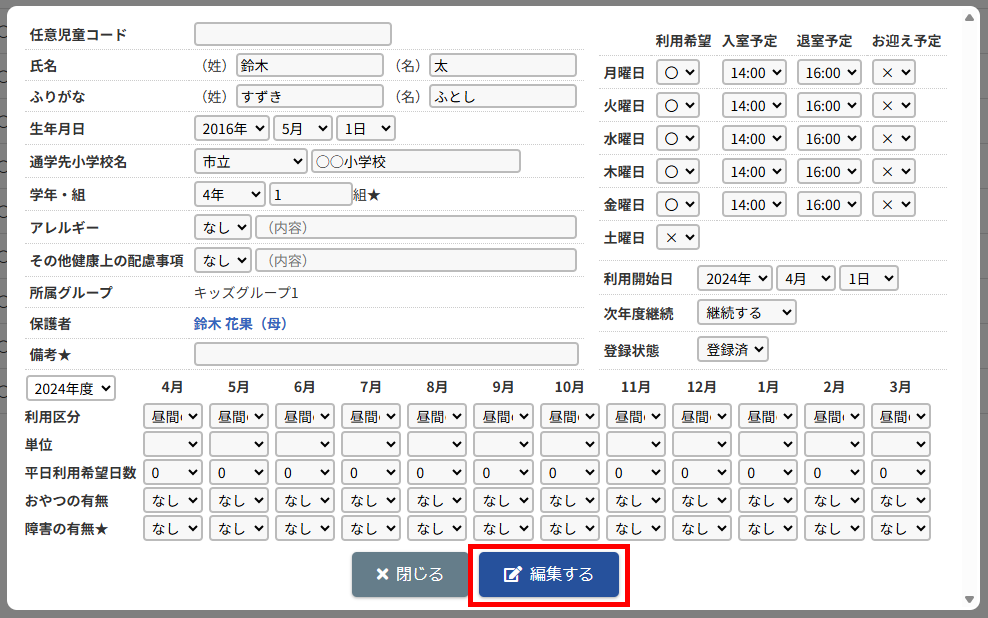This screenshot has height=618, width=988.
Task: Click the 閉じる close button
Action: click(x=409, y=574)
